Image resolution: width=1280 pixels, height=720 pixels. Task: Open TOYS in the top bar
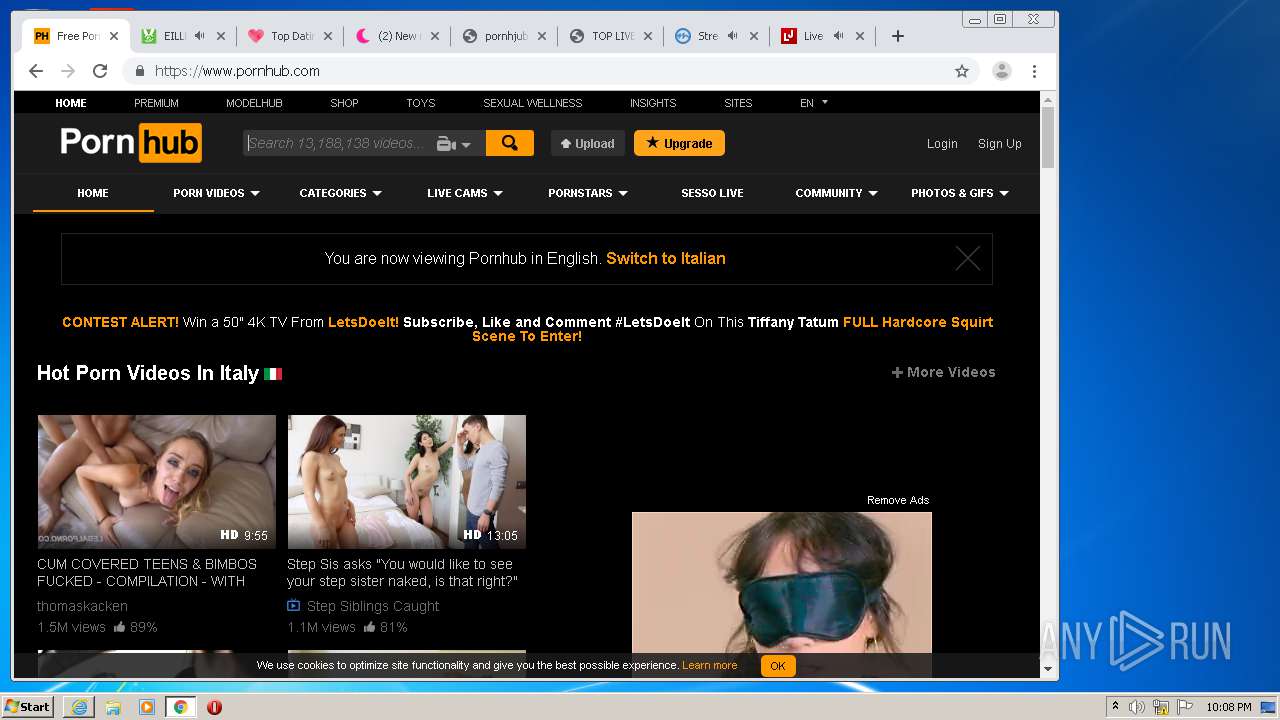(420, 103)
